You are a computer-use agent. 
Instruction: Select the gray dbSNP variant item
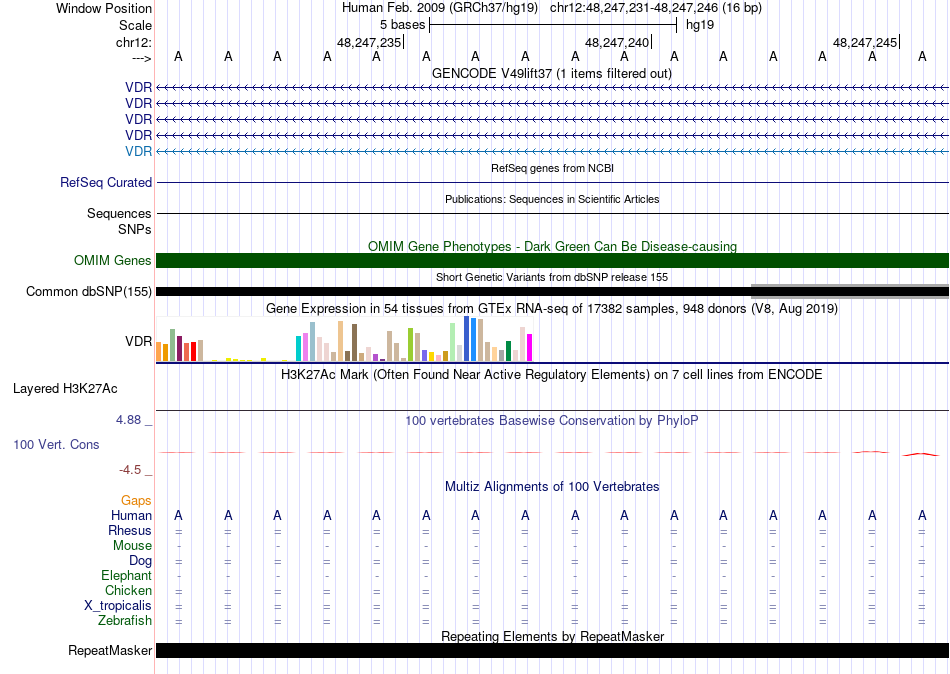coord(850,292)
